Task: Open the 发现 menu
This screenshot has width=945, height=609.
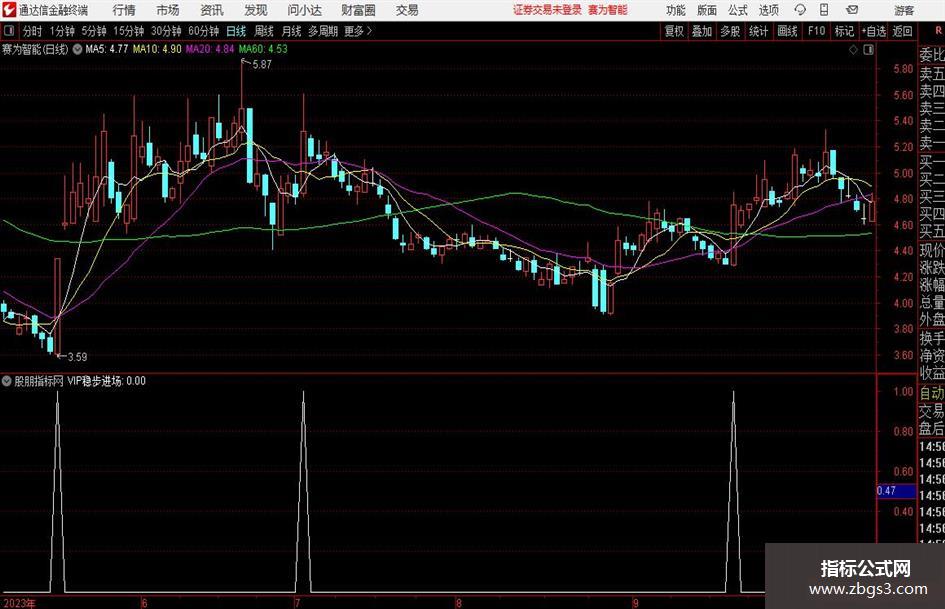Action: click(256, 10)
